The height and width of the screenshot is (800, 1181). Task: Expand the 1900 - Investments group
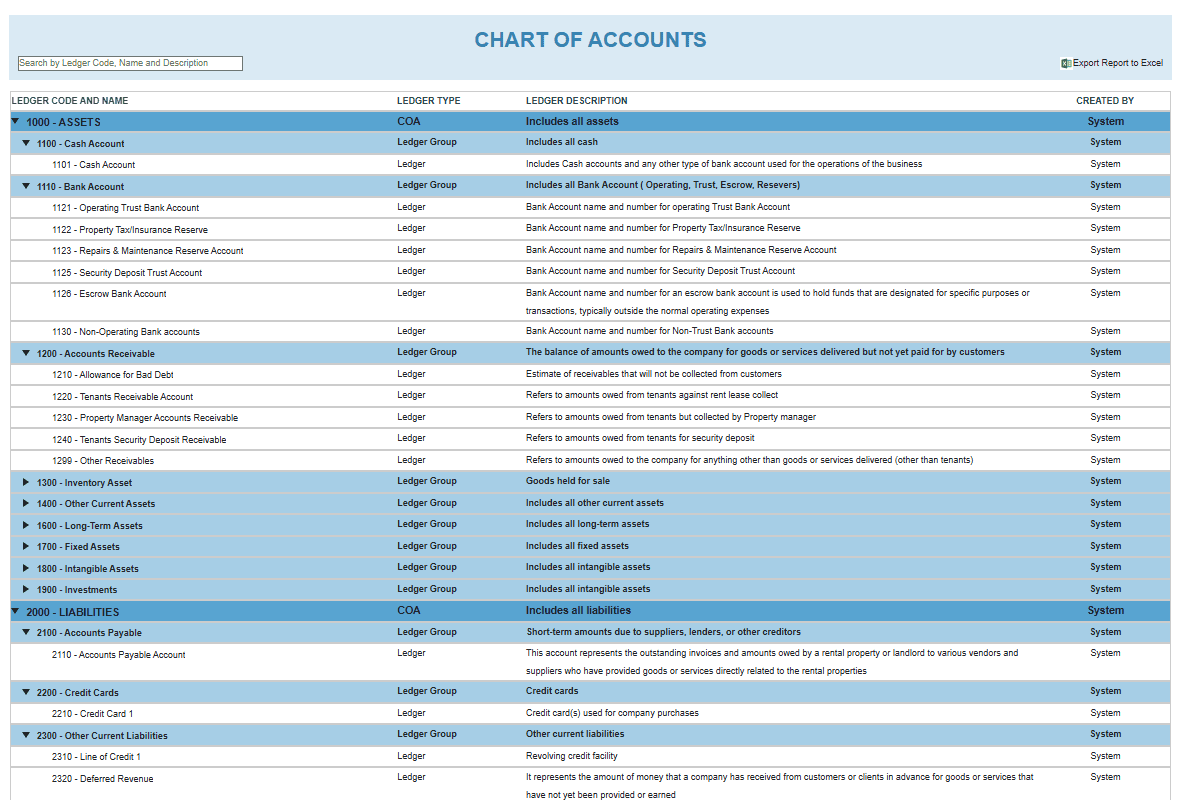[26, 590]
